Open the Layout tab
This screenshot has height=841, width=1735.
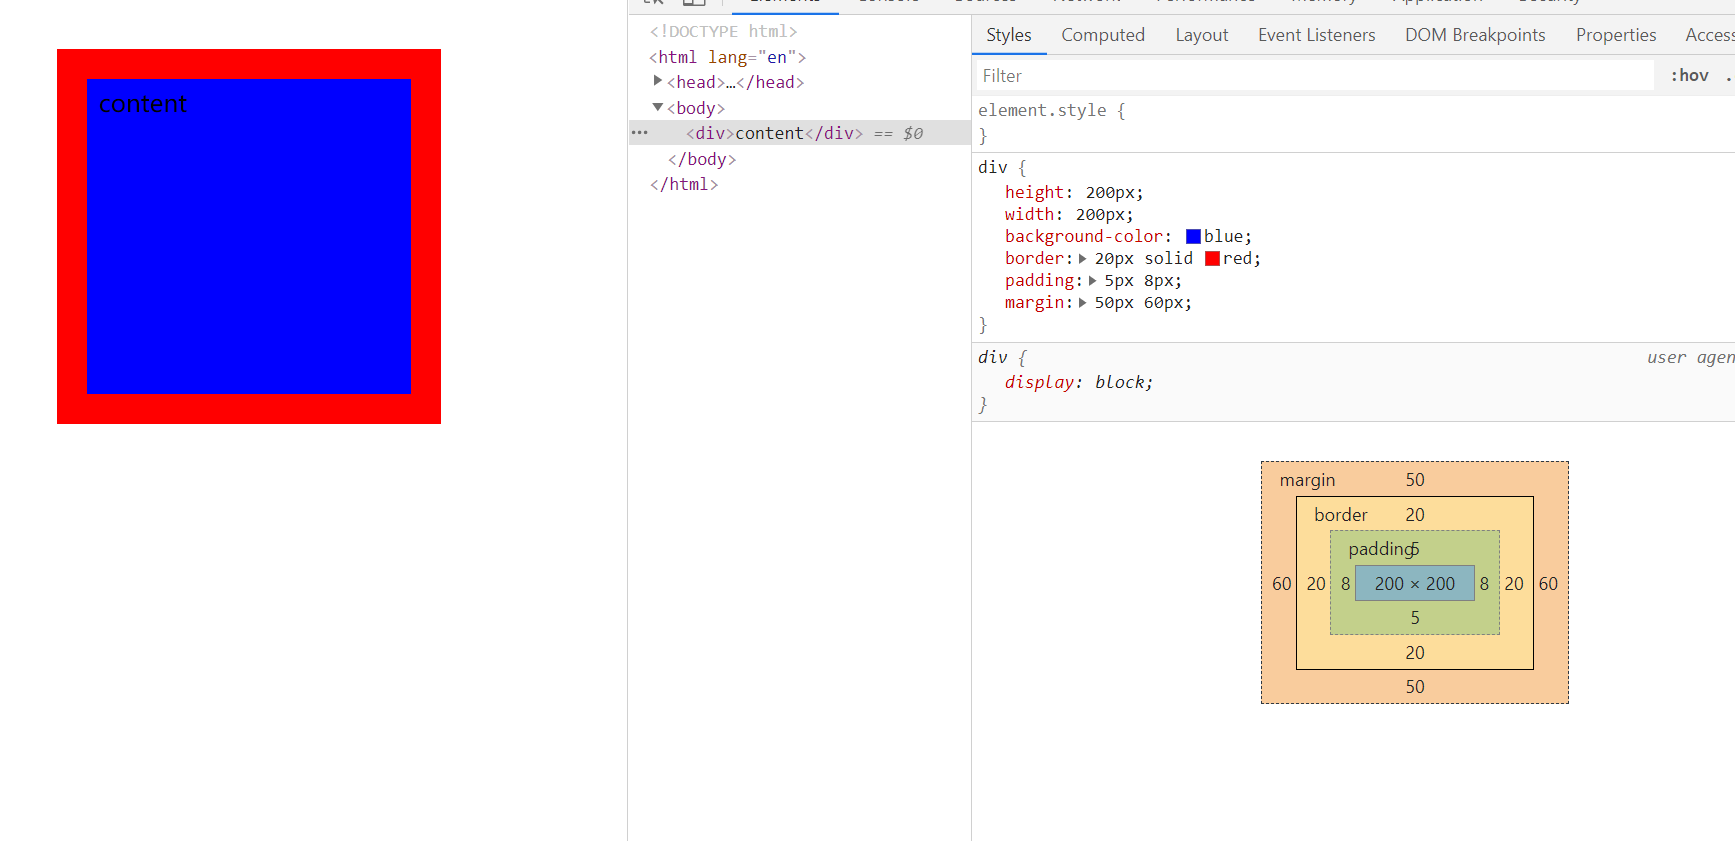pos(1201,35)
